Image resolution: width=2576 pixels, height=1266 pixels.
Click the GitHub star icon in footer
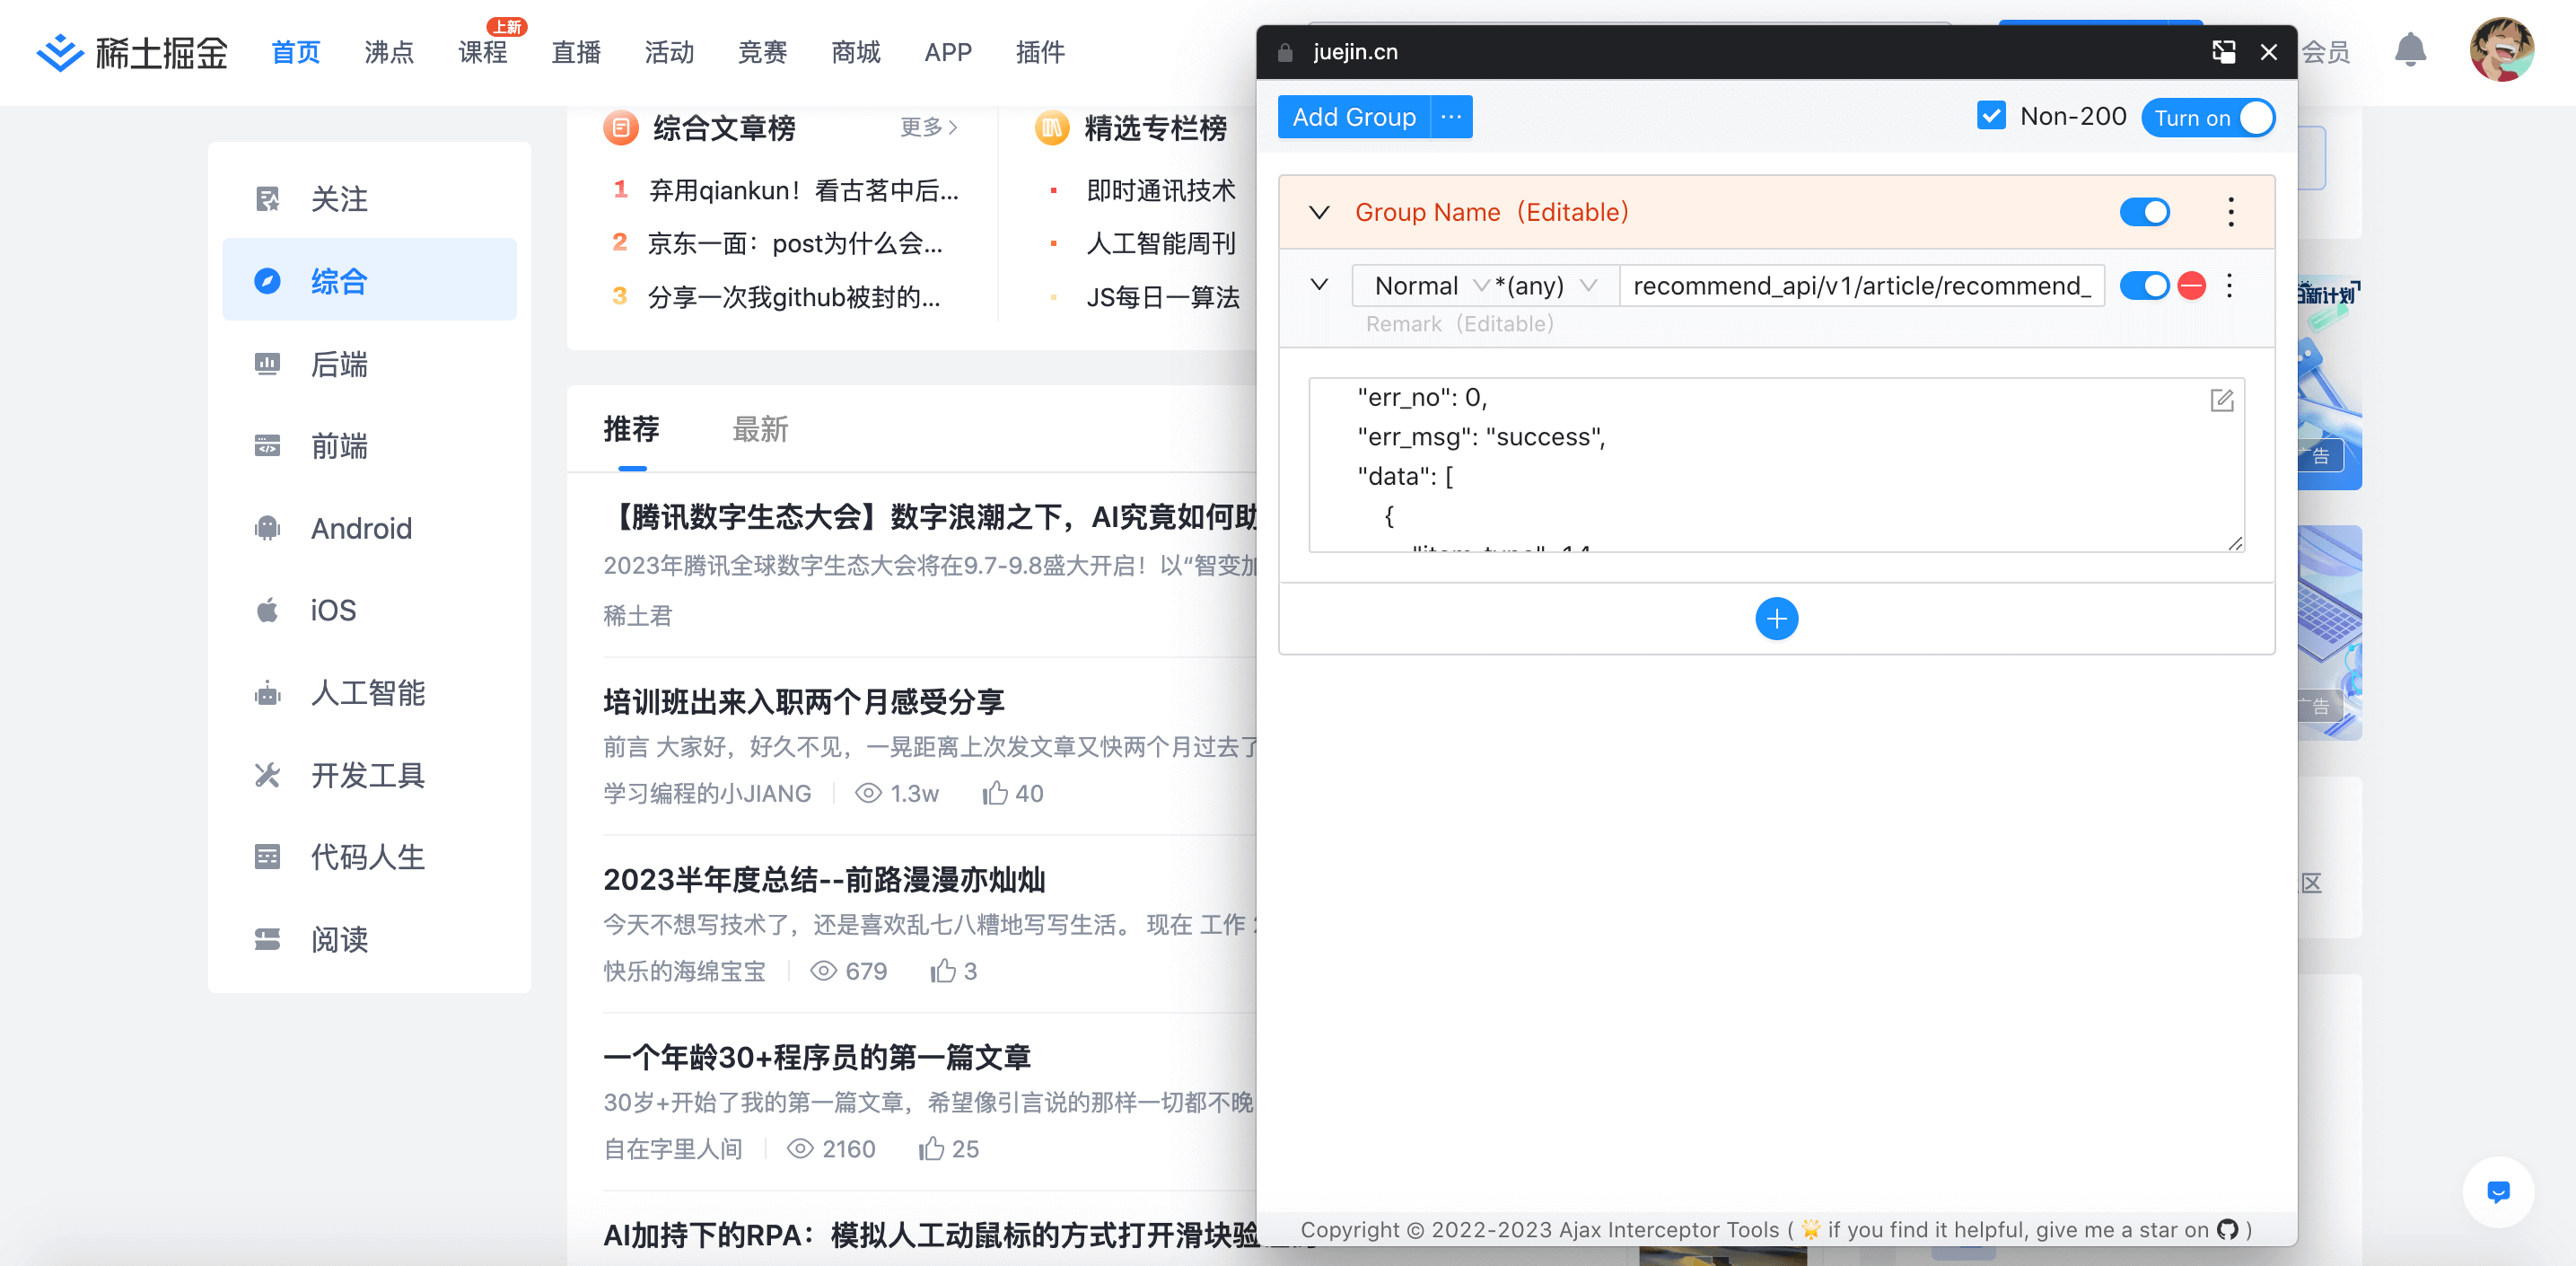coord(2227,1229)
